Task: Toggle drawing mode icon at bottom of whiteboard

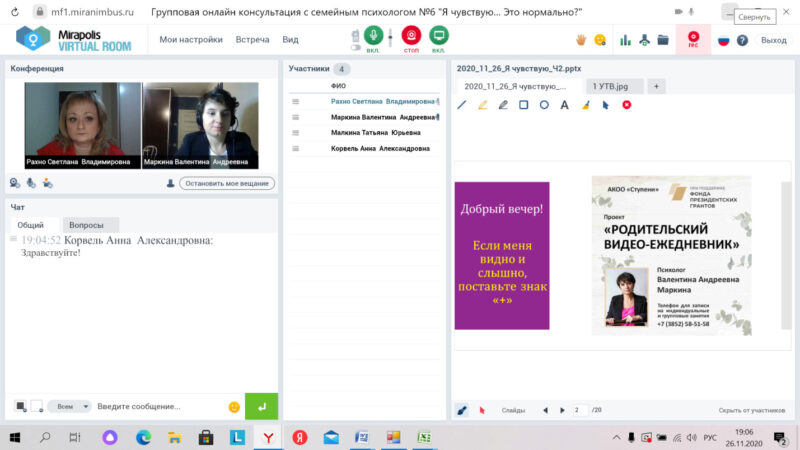Action: 462,410
